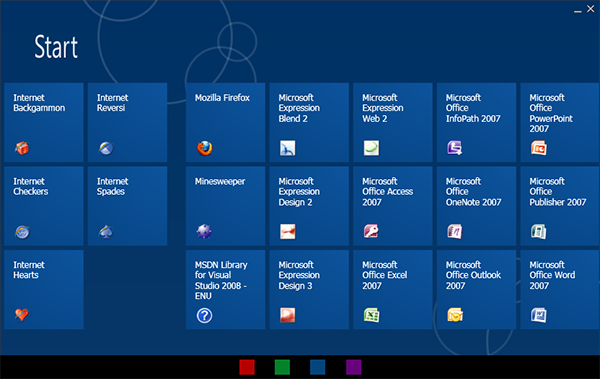Click the Internet Reversi icon

coord(106,148)
